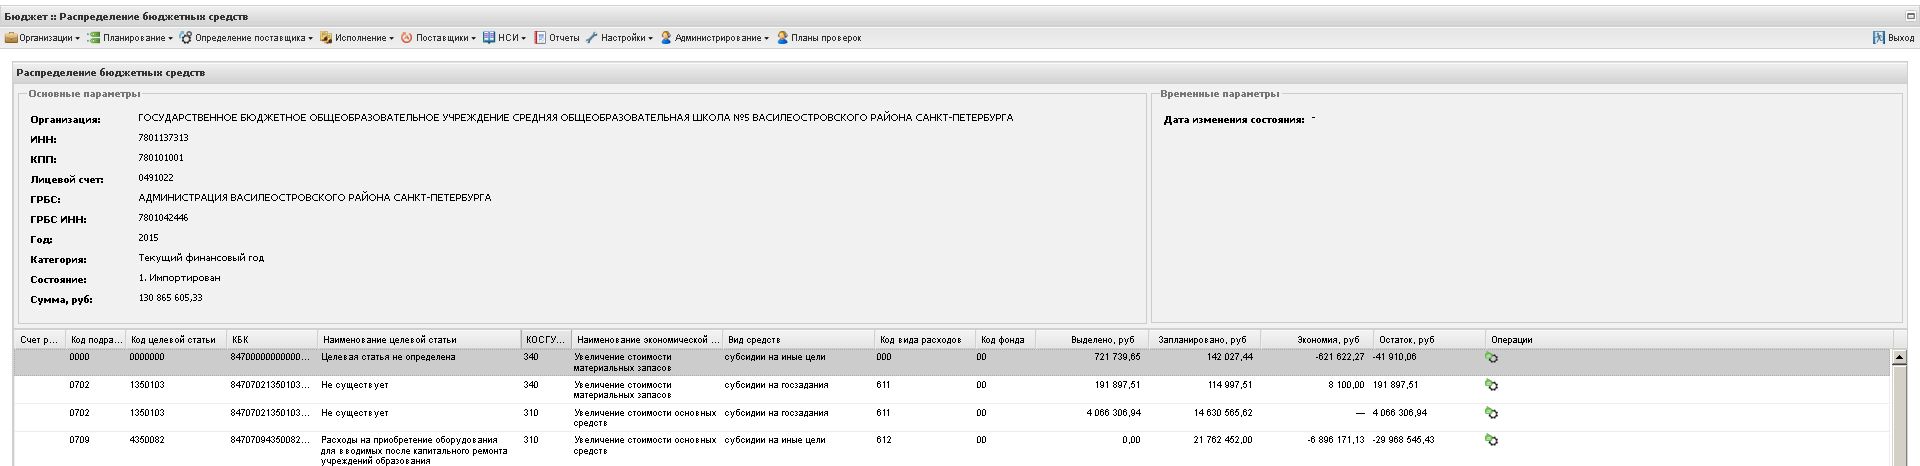Select subdivision code '0709'
The width and height of the screenshot is (1920, 466).
[x=79, y=440]
